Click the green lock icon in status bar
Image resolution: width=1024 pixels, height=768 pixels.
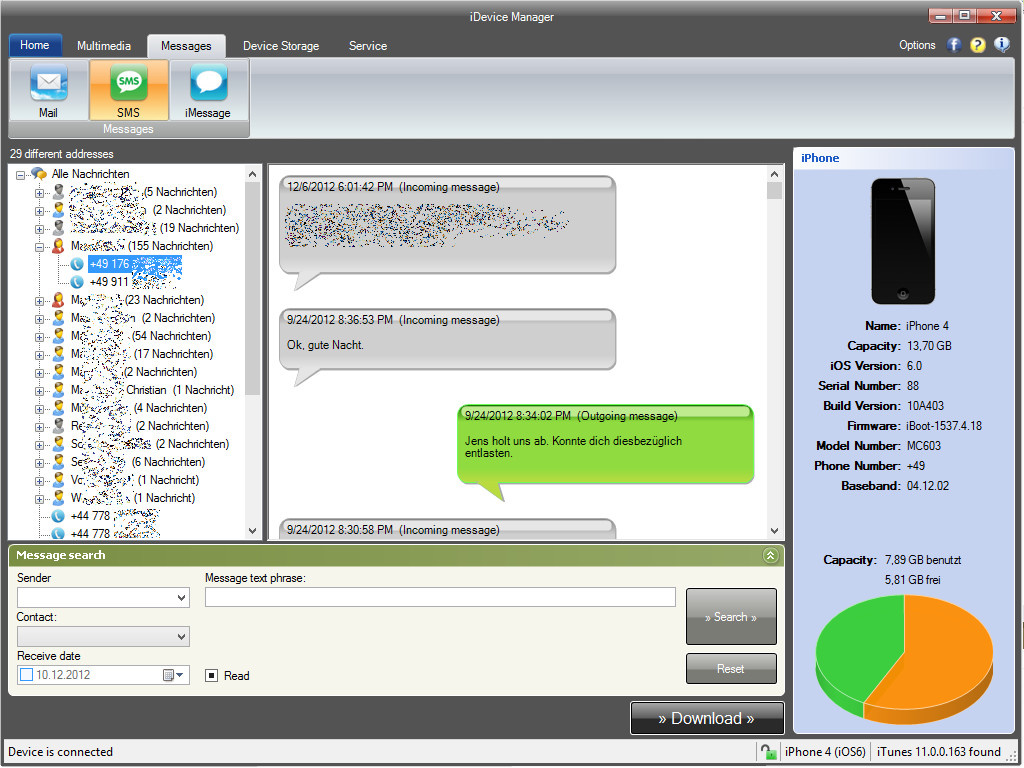(768, 752)
